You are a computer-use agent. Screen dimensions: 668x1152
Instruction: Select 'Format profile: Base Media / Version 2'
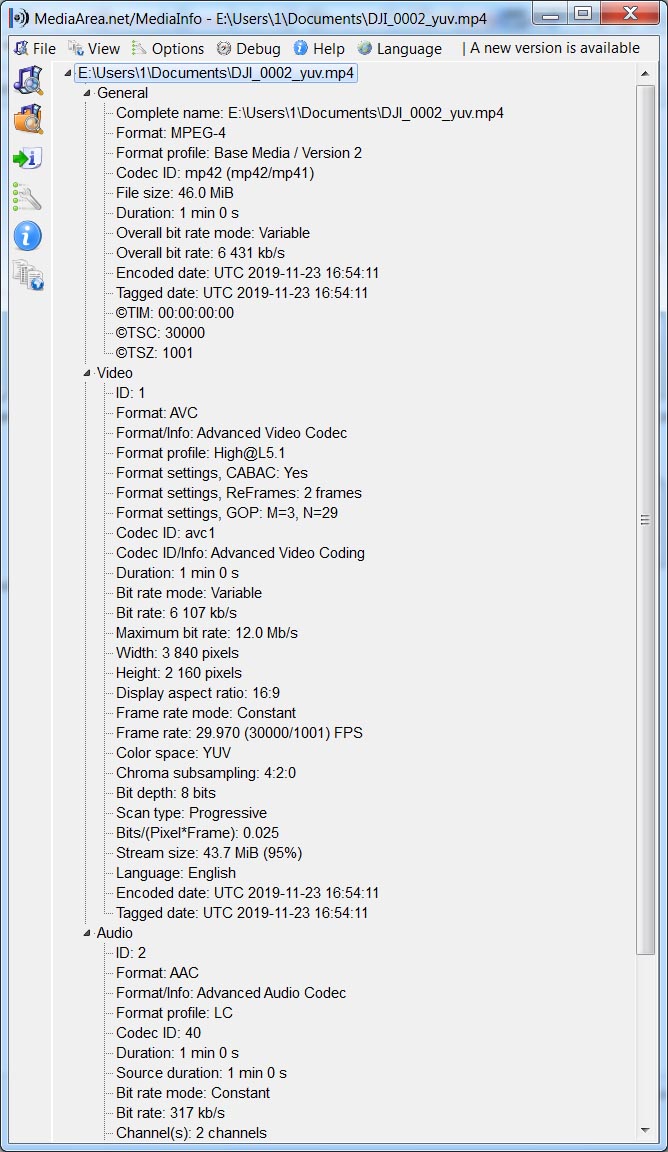[239, 153]
